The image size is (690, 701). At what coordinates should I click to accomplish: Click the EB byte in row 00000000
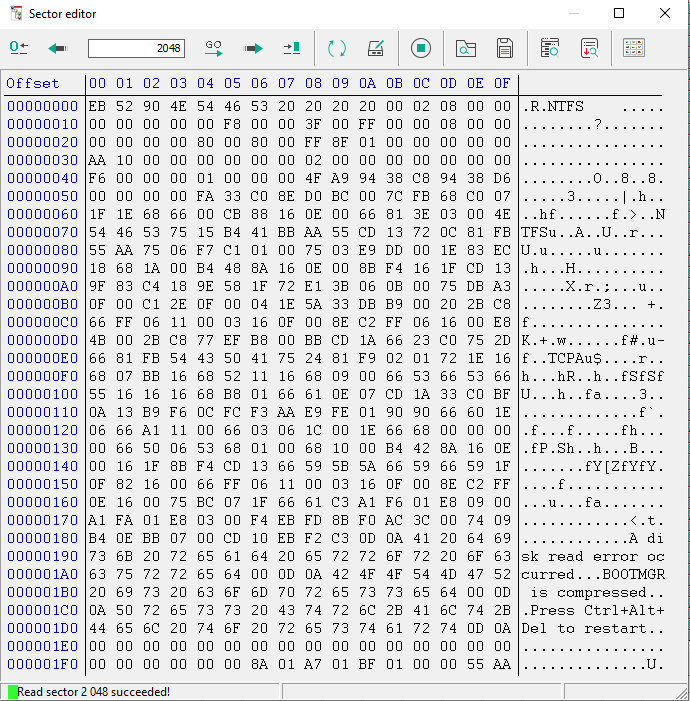(97, 106)
